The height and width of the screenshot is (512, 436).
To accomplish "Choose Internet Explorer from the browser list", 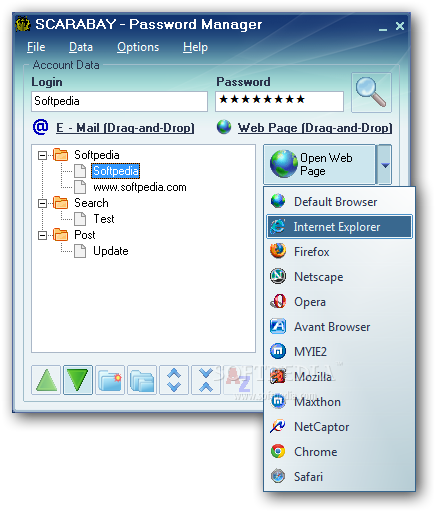I will point(339,227).
